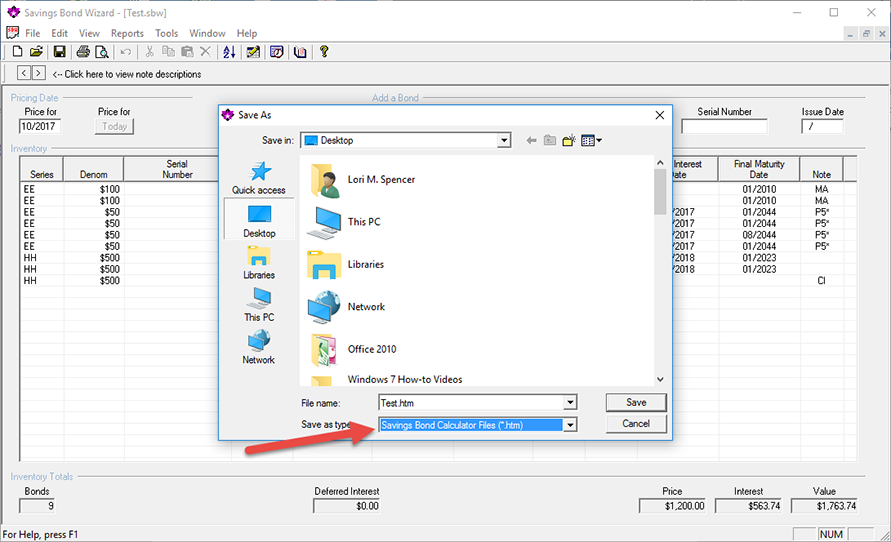
Task: Select the Lori M. Spencer folder
Action: click(x=363, y=180)
